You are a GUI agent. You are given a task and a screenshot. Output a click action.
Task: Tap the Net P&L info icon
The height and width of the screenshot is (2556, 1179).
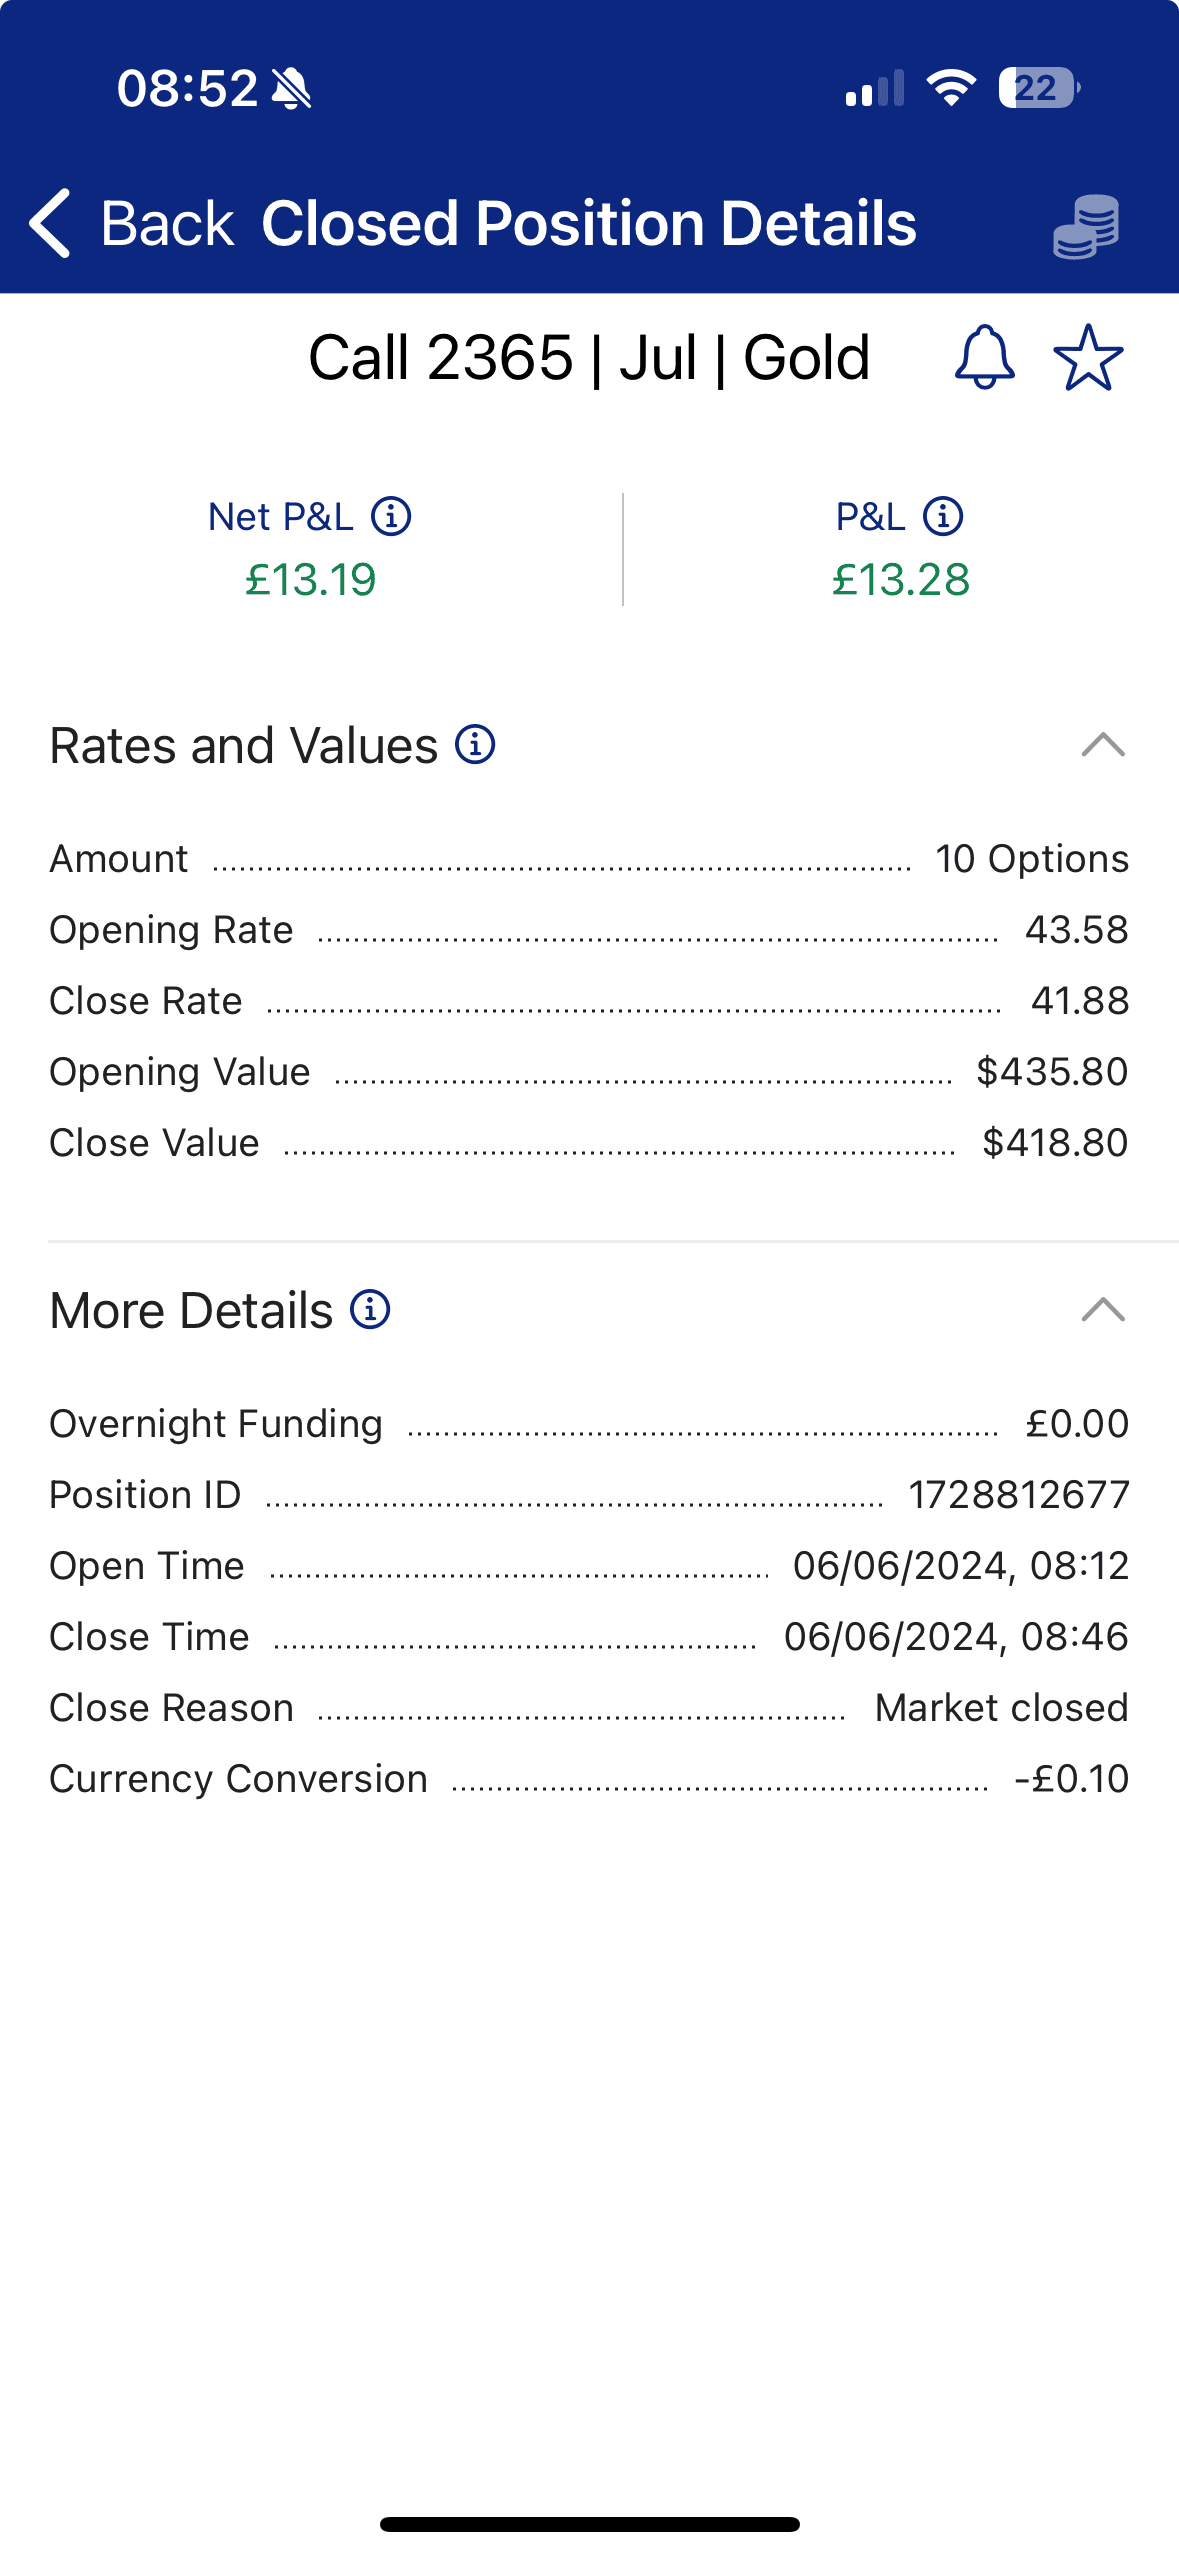(x=391, y=517)
